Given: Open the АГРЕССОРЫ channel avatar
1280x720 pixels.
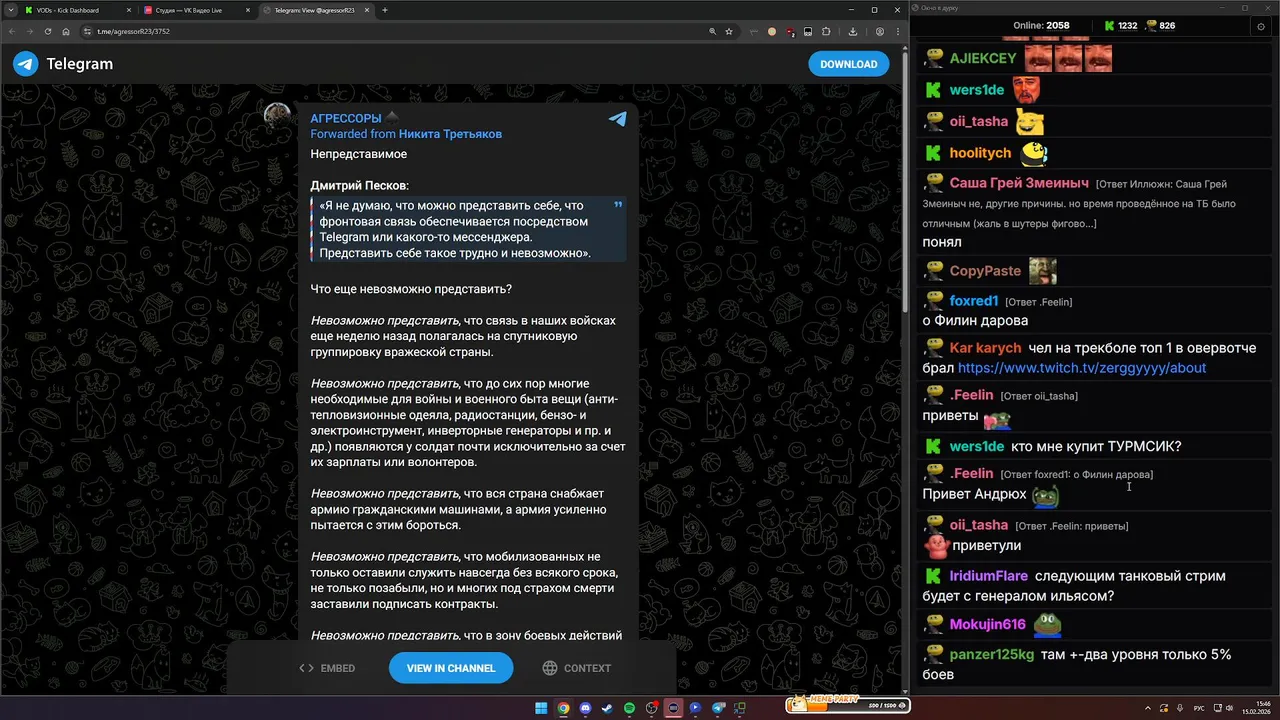Looking at the screenshot, I should pos(277,117).
